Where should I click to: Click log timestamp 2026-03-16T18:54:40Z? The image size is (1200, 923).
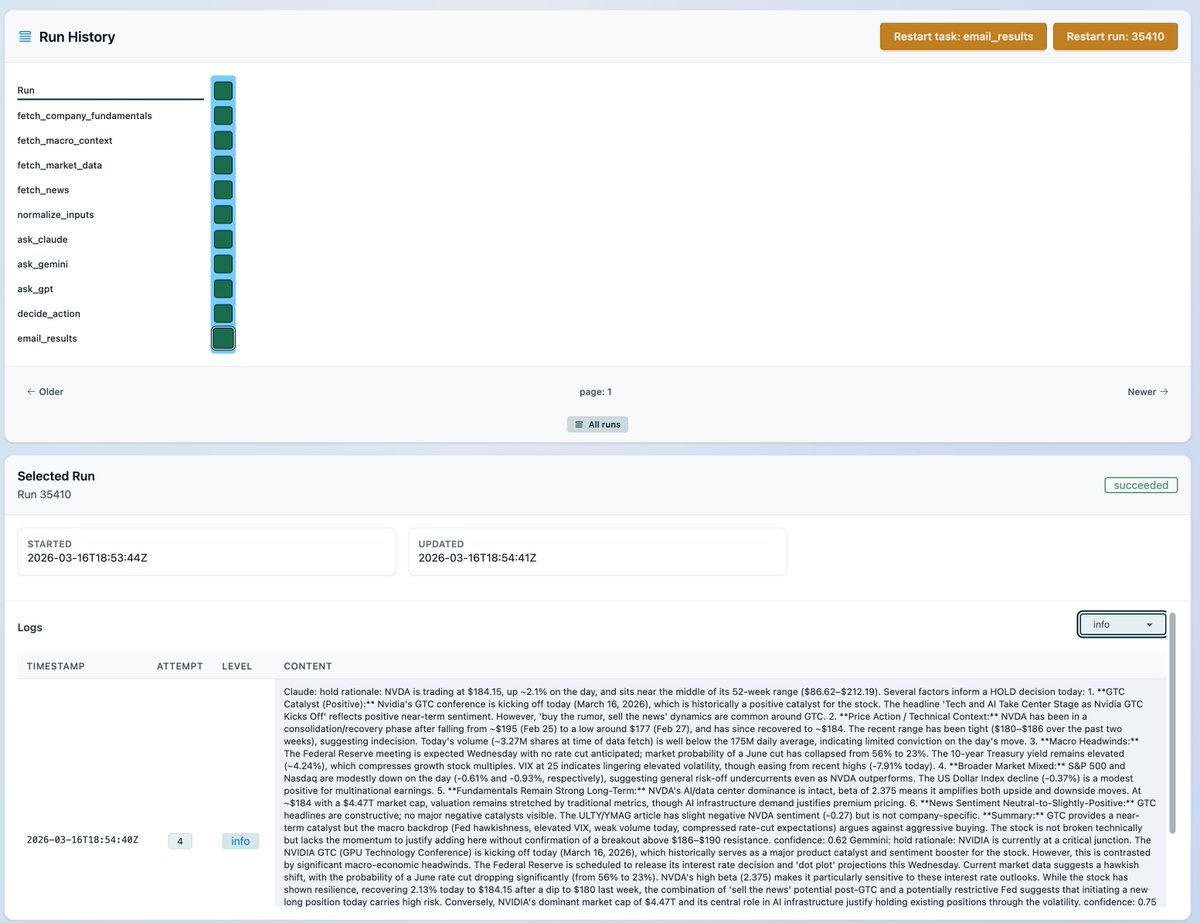(82, 840)
